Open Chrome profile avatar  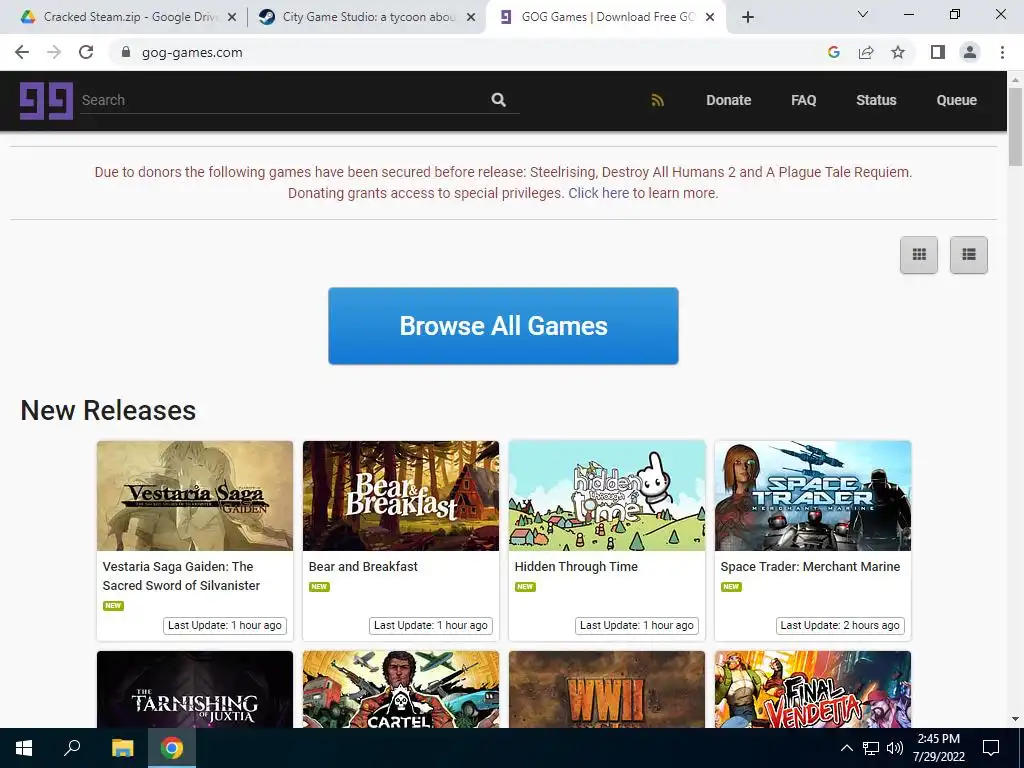click(x=970, y=52)
